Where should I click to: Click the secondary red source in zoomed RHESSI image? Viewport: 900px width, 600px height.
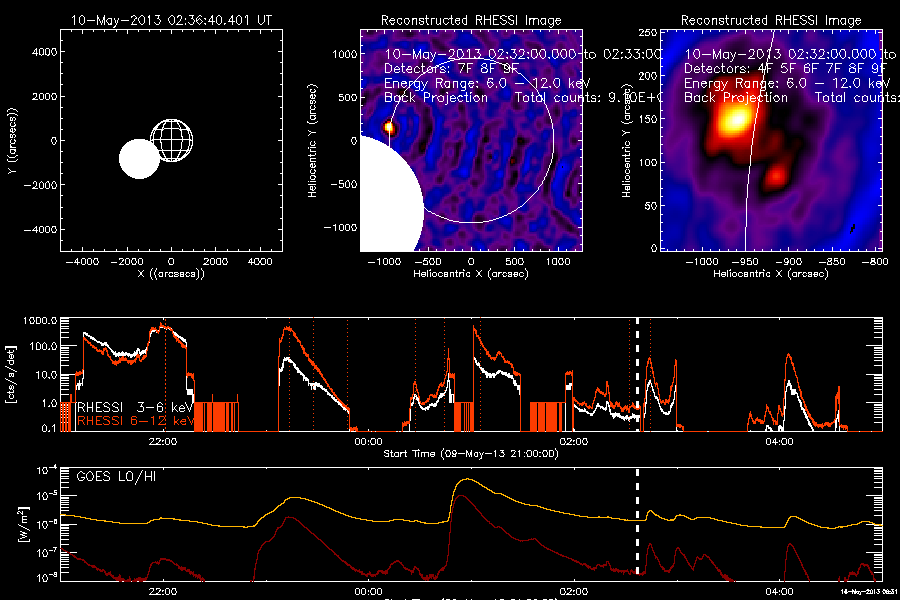(777, 175)
